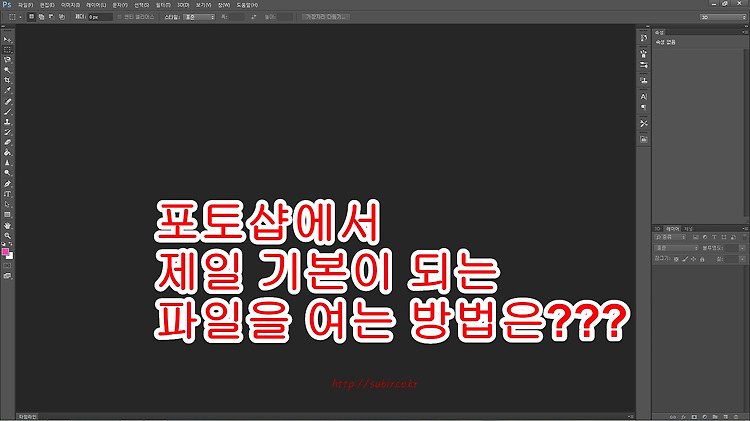Open the Filter menu
Image resolution: width=750 pixels, height=421 pixels.
click(x=163, y=5)
